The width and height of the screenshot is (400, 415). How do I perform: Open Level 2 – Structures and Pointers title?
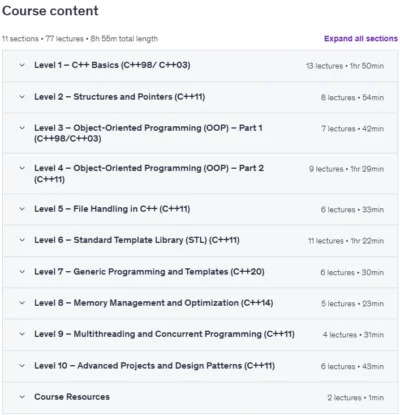(x=120, y=97)
